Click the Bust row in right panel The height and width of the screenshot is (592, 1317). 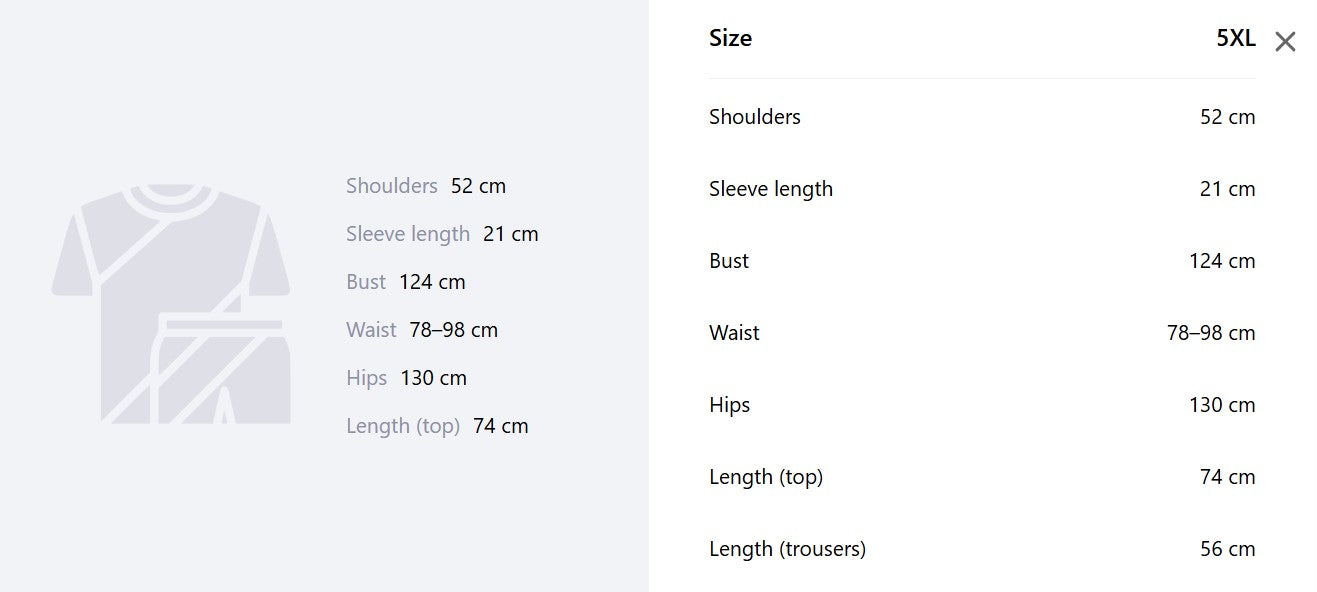pyautogui.click(x=982, y=261)
